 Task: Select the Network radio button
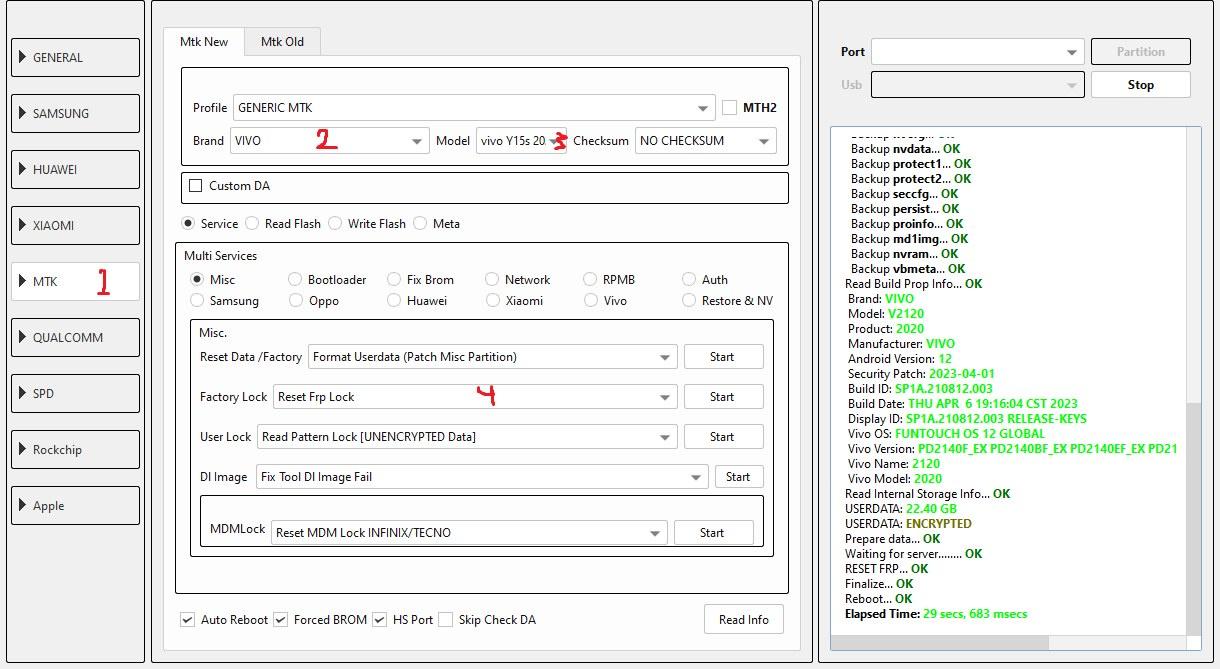point(492,279)
